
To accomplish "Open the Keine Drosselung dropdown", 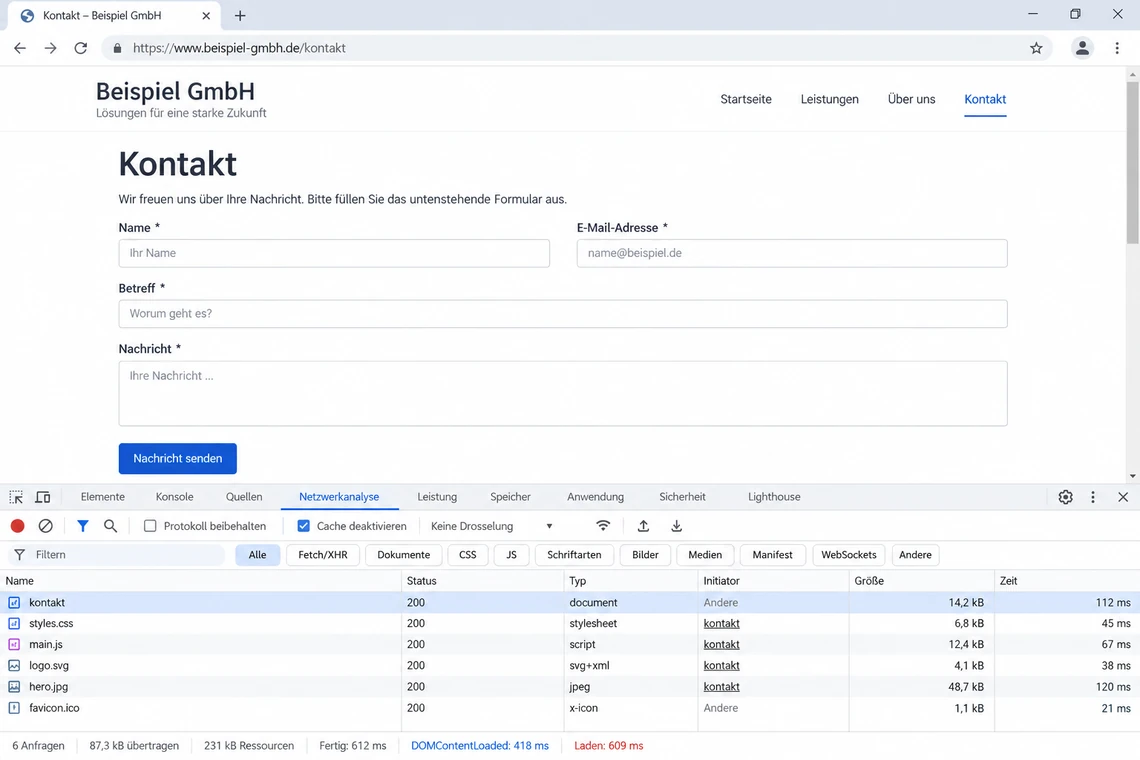I will 491,526.
